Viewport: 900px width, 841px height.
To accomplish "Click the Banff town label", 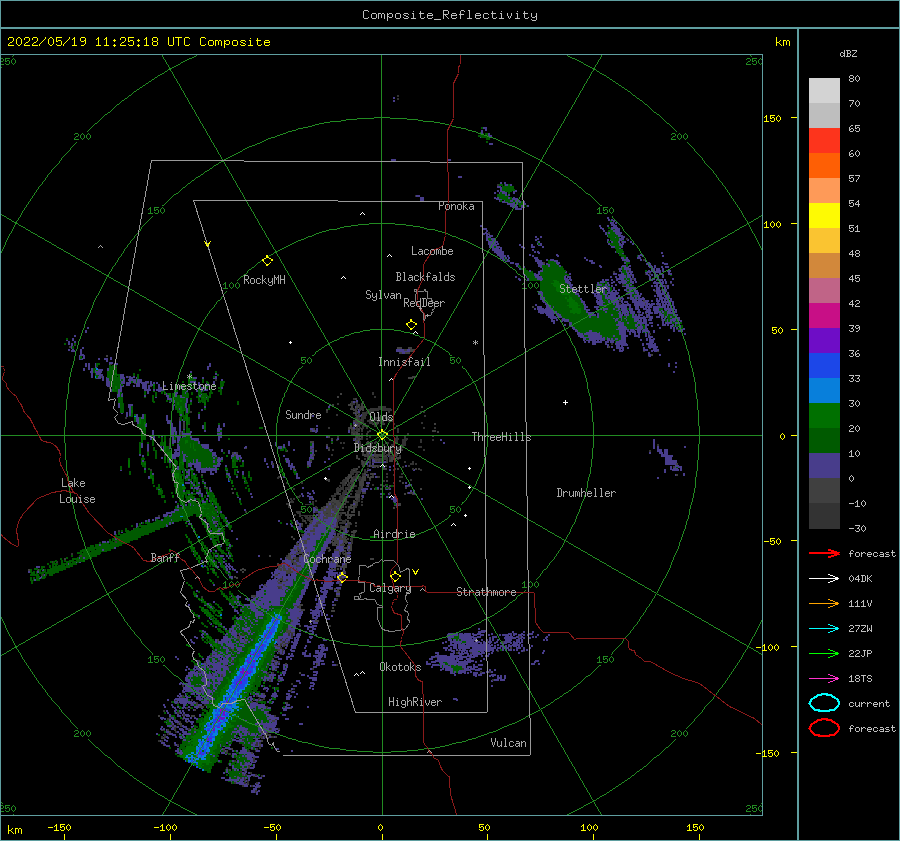I will coord(165,557).
